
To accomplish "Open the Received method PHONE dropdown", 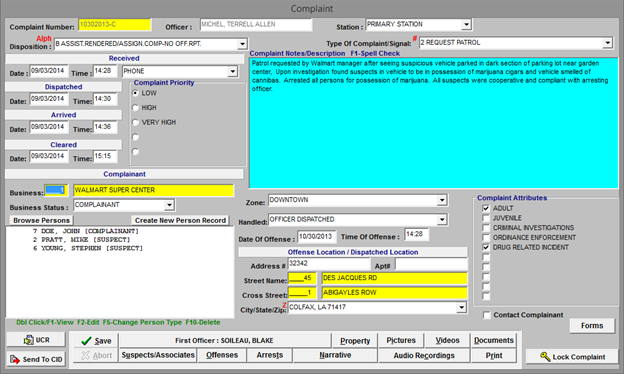I will (232, 72).
